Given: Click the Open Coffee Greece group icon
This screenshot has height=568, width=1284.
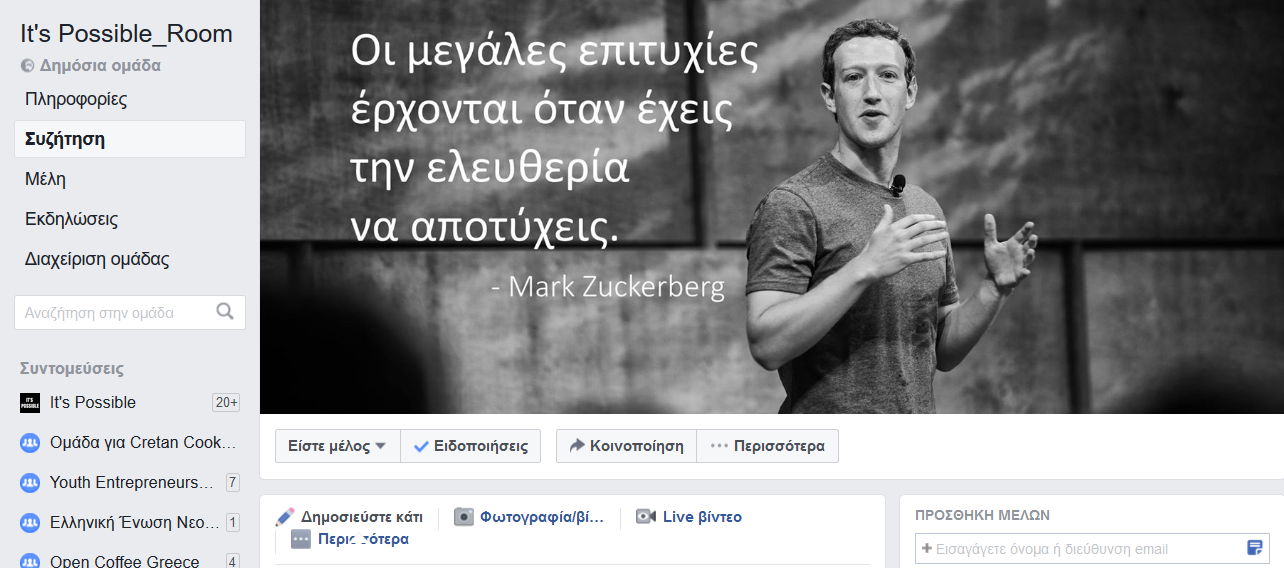Looking at the screenshot, I should (30, 562).
